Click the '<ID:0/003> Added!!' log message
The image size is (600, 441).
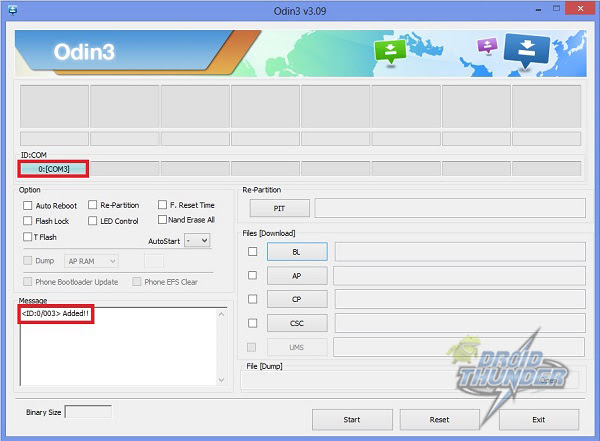point(55,314)
